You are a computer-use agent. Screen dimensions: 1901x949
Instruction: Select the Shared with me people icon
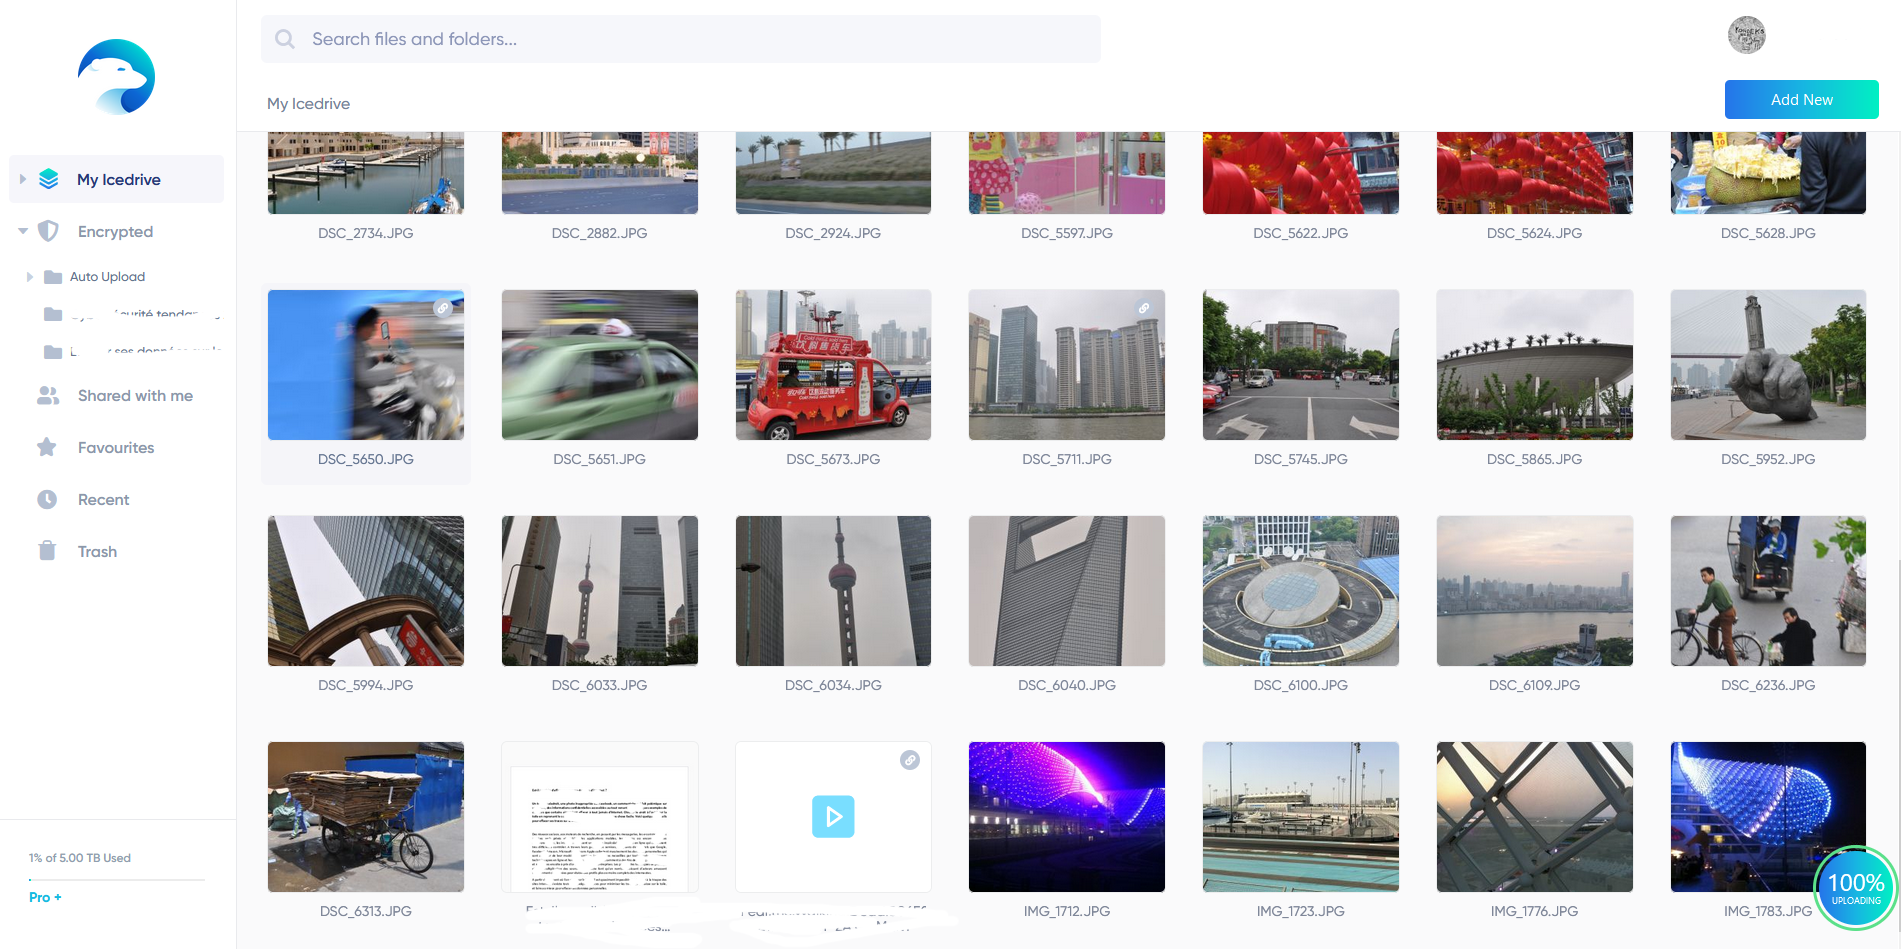48,395
